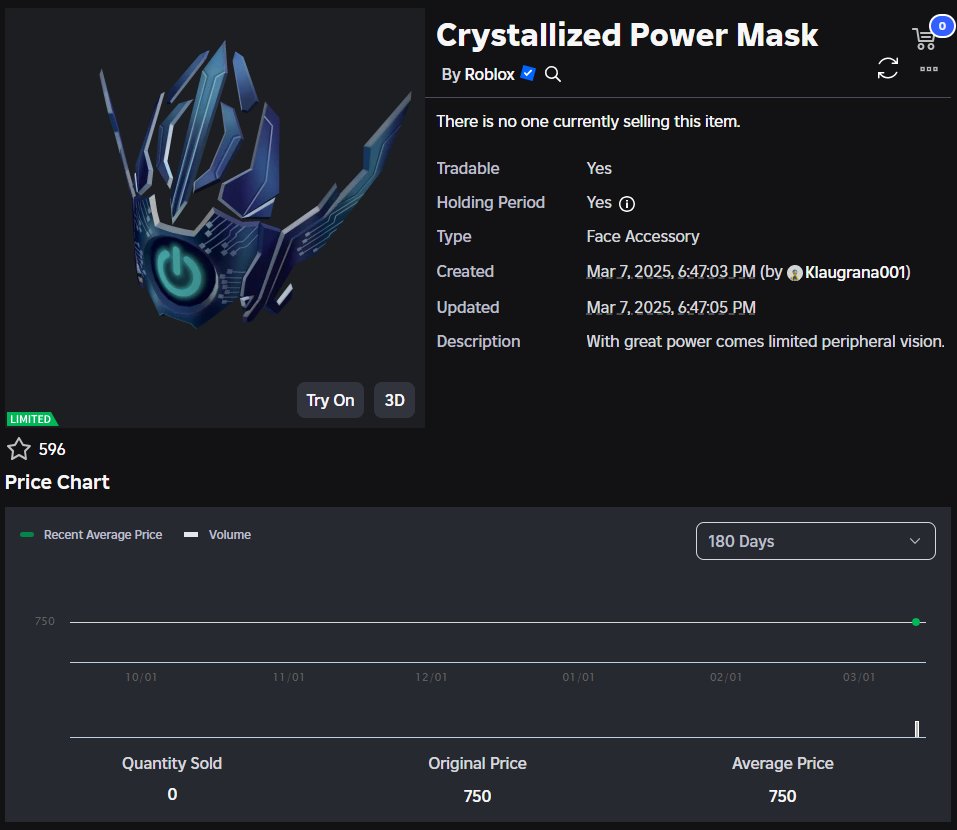Click the Original Price value 750

477,796
